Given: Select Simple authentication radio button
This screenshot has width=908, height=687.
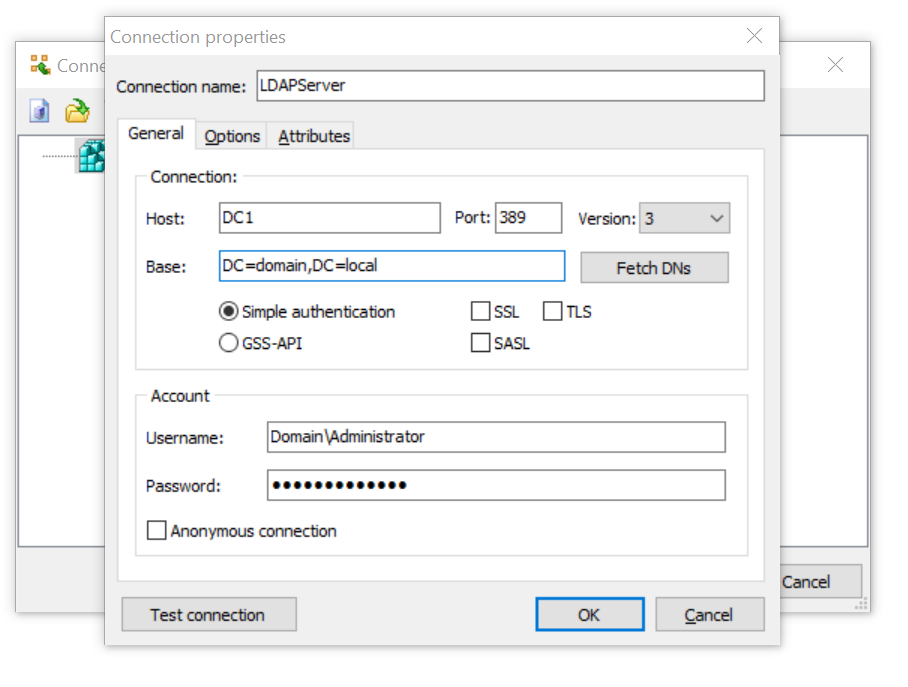Looking at the screenshot, I should pyautogui.click(x=228, y=312).
